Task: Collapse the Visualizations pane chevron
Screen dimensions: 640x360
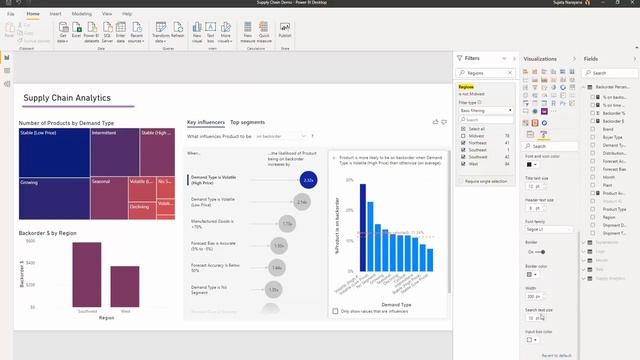Action: (x=574, y=59)
